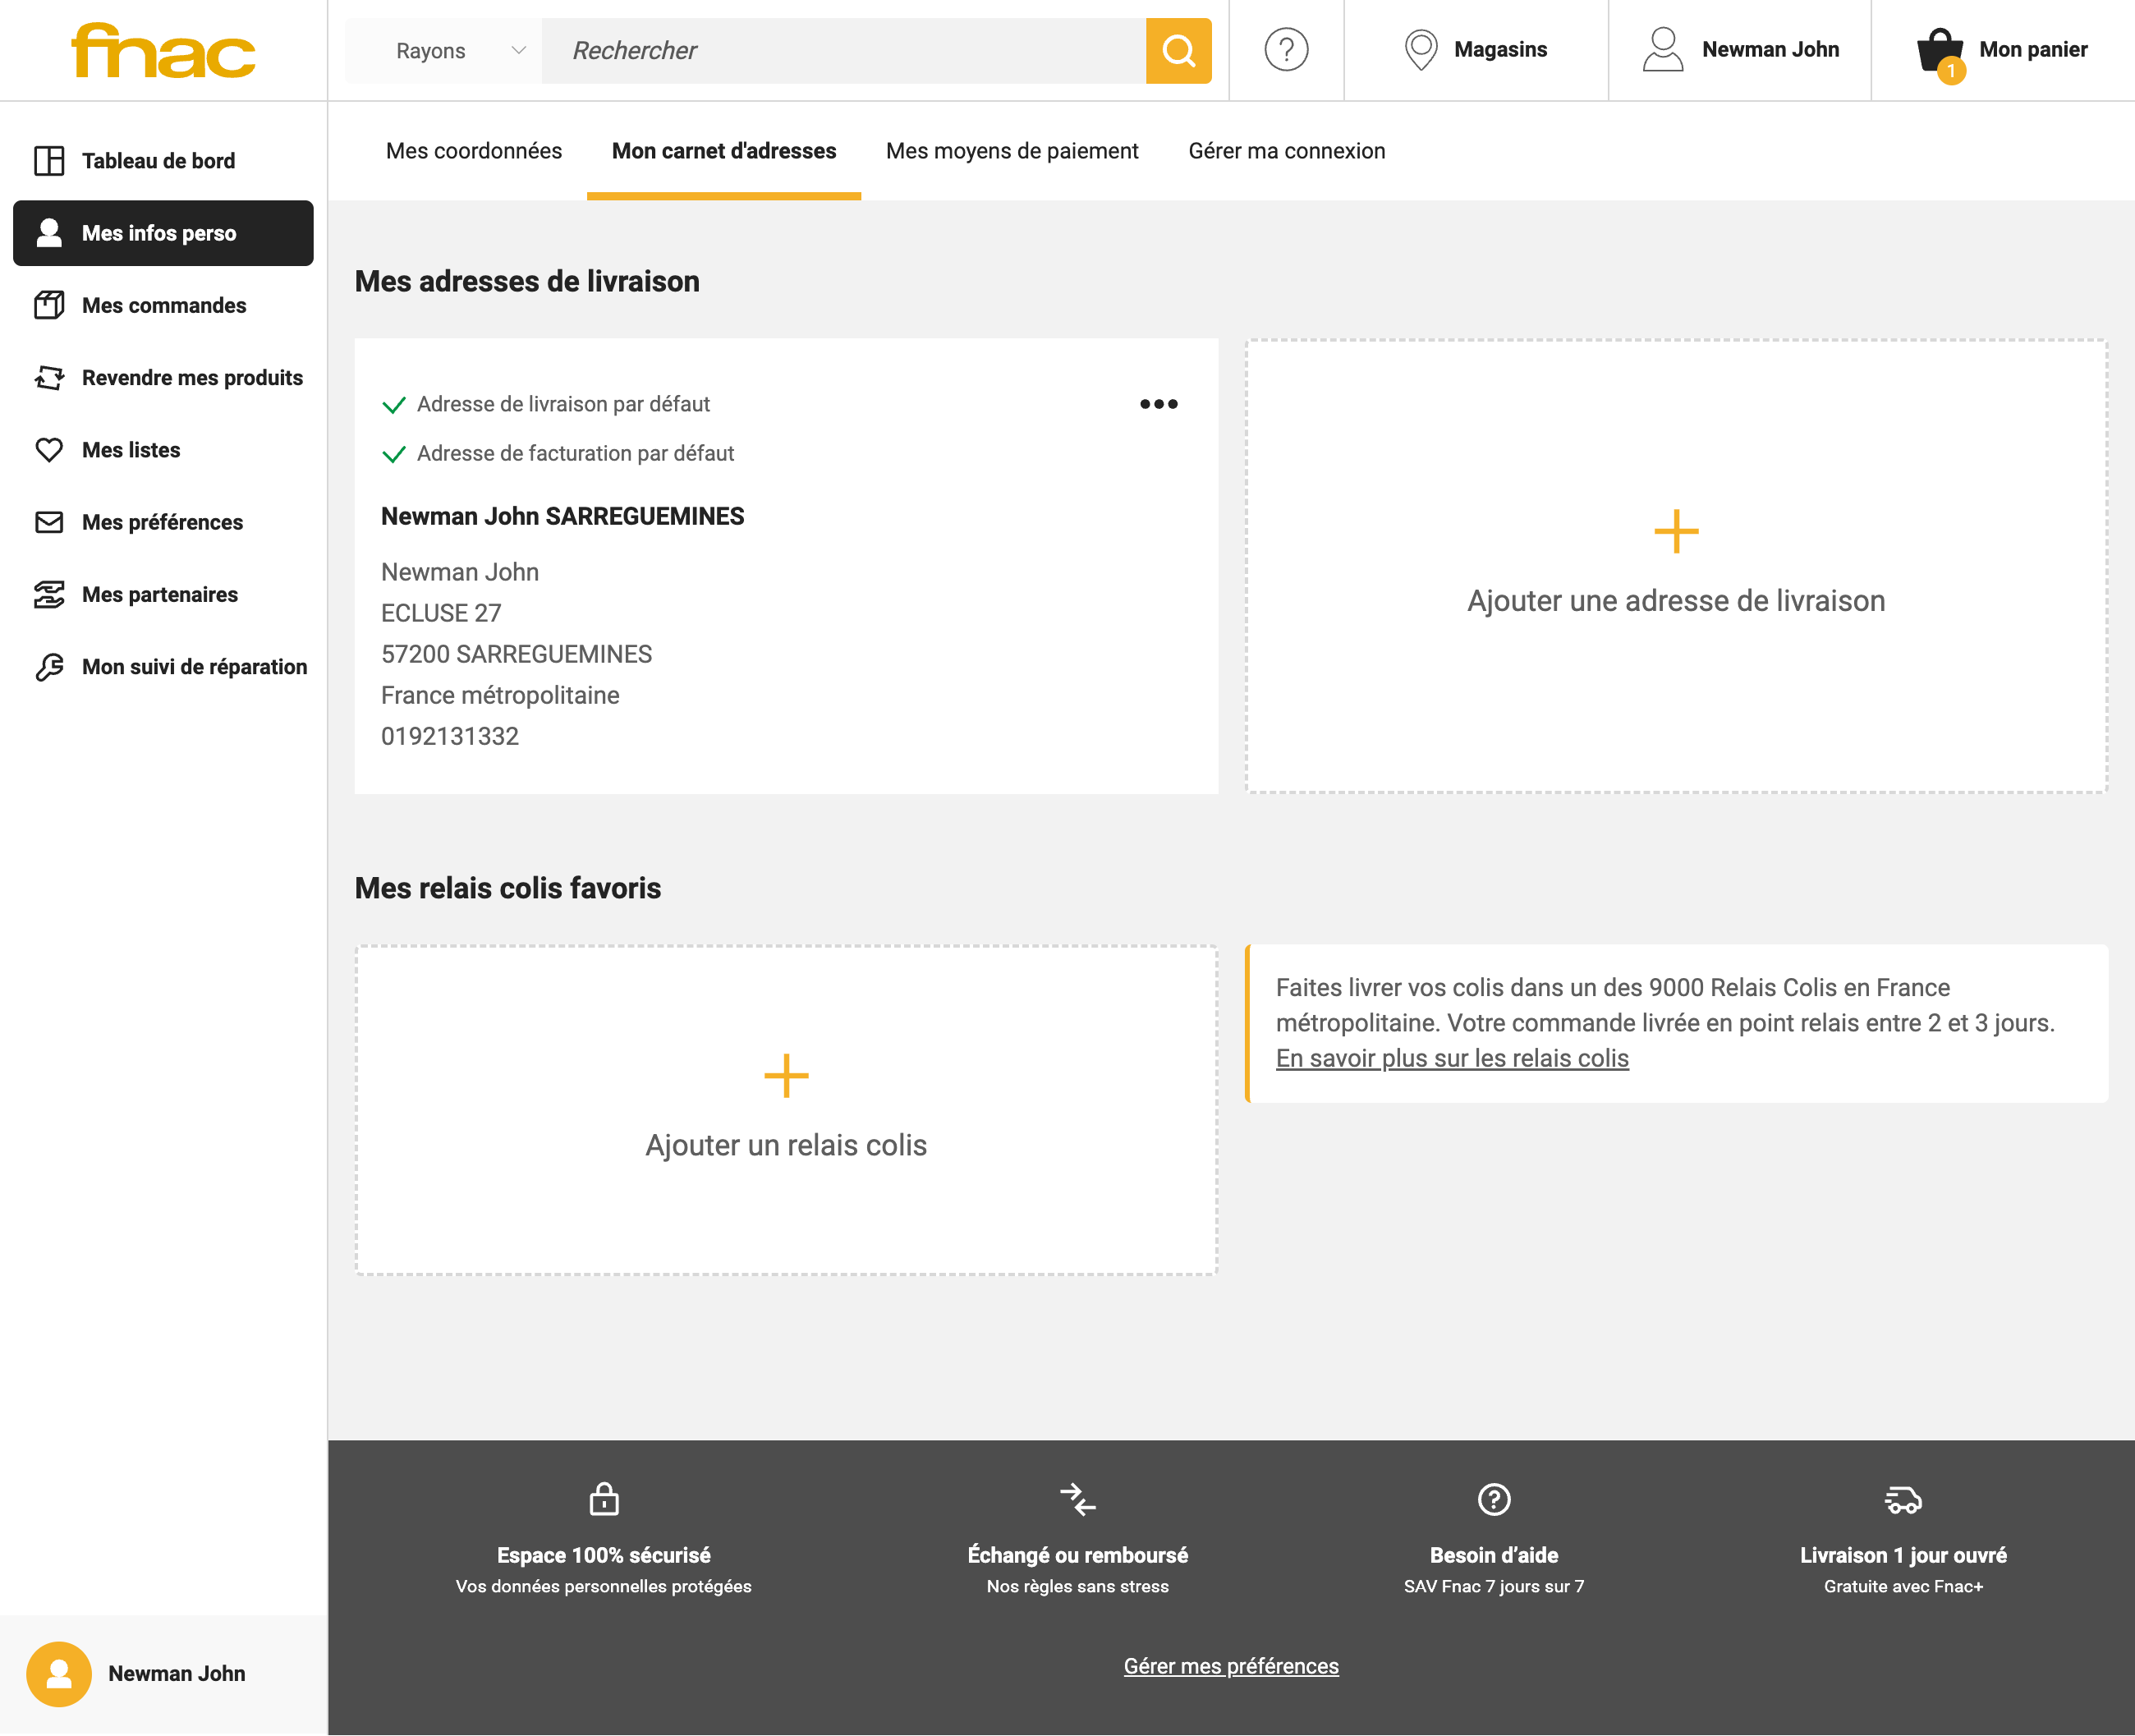Click the Mes préférences envelope icon
The height and width of the screenshot is (1736, 2135).
click(x=49, y=521)
